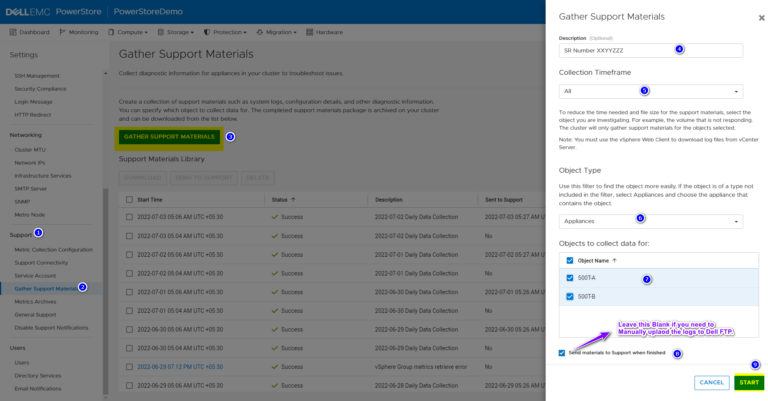Uncheck the 500T-B appliance checkbox
Viewport: 768px width, 401px height.
pos(570,297)
